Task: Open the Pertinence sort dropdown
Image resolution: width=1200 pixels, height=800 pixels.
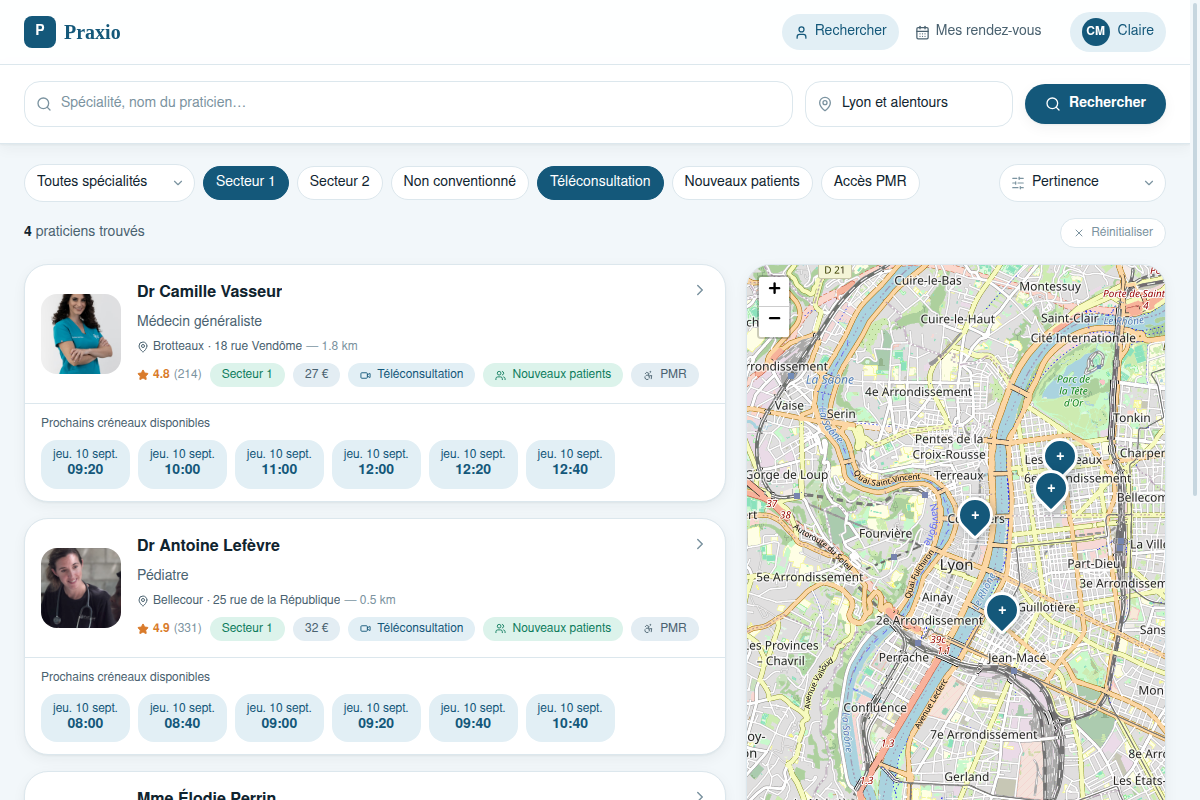Action: pyautogui.click(x=1082, y=182)
